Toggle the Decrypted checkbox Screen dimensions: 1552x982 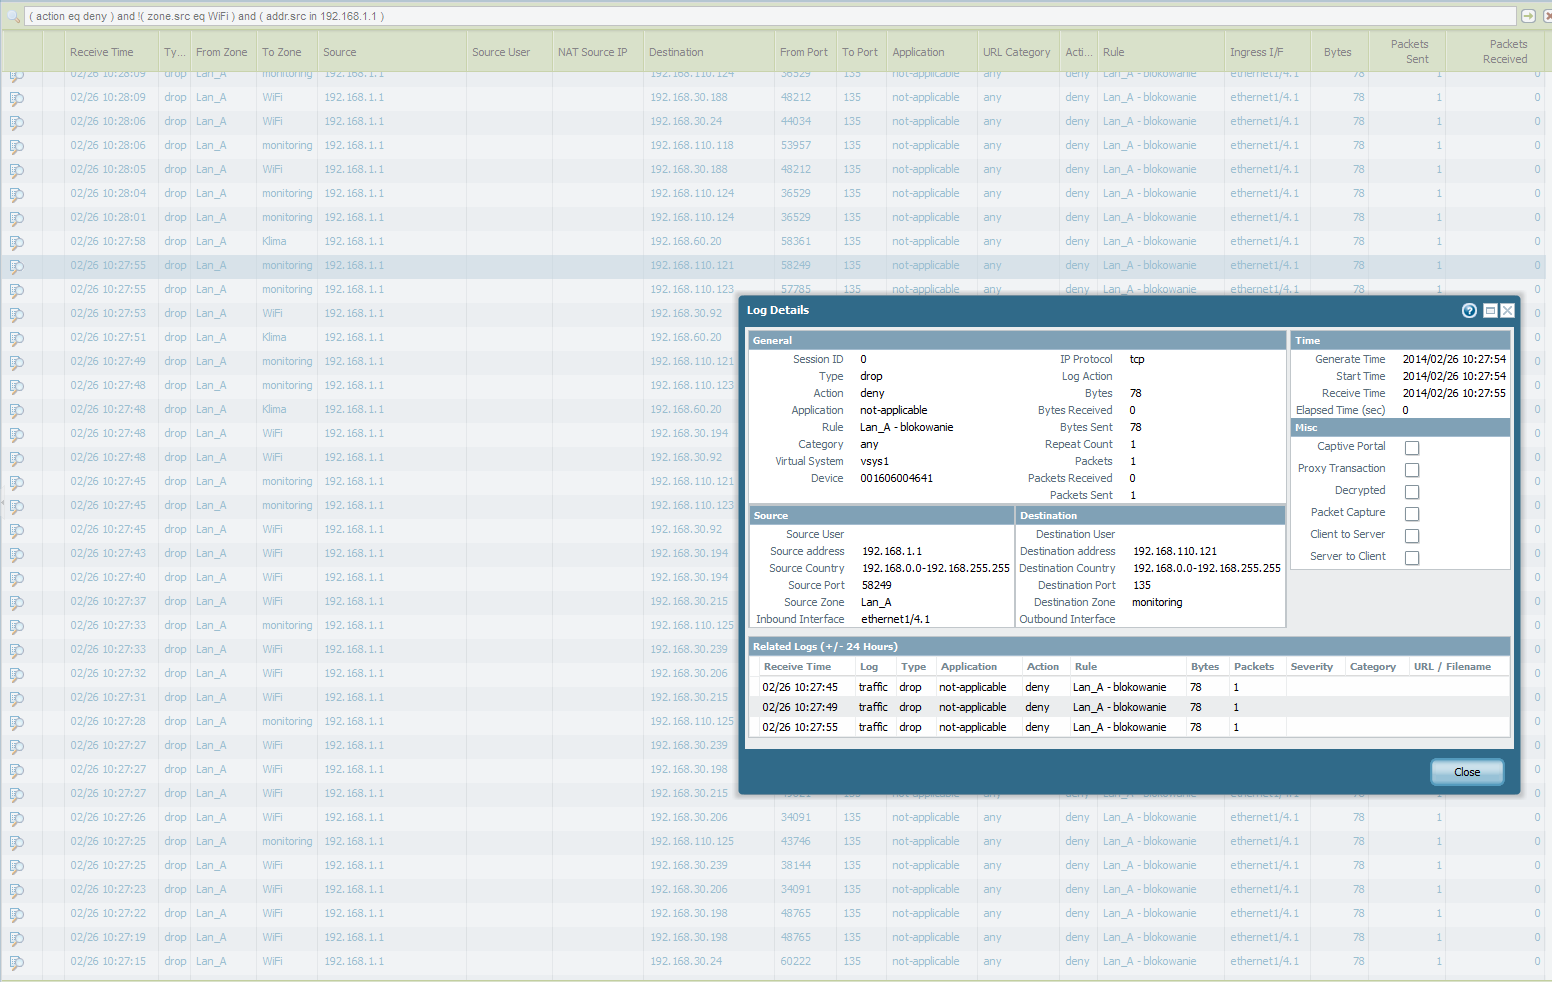pos(1412,492)
